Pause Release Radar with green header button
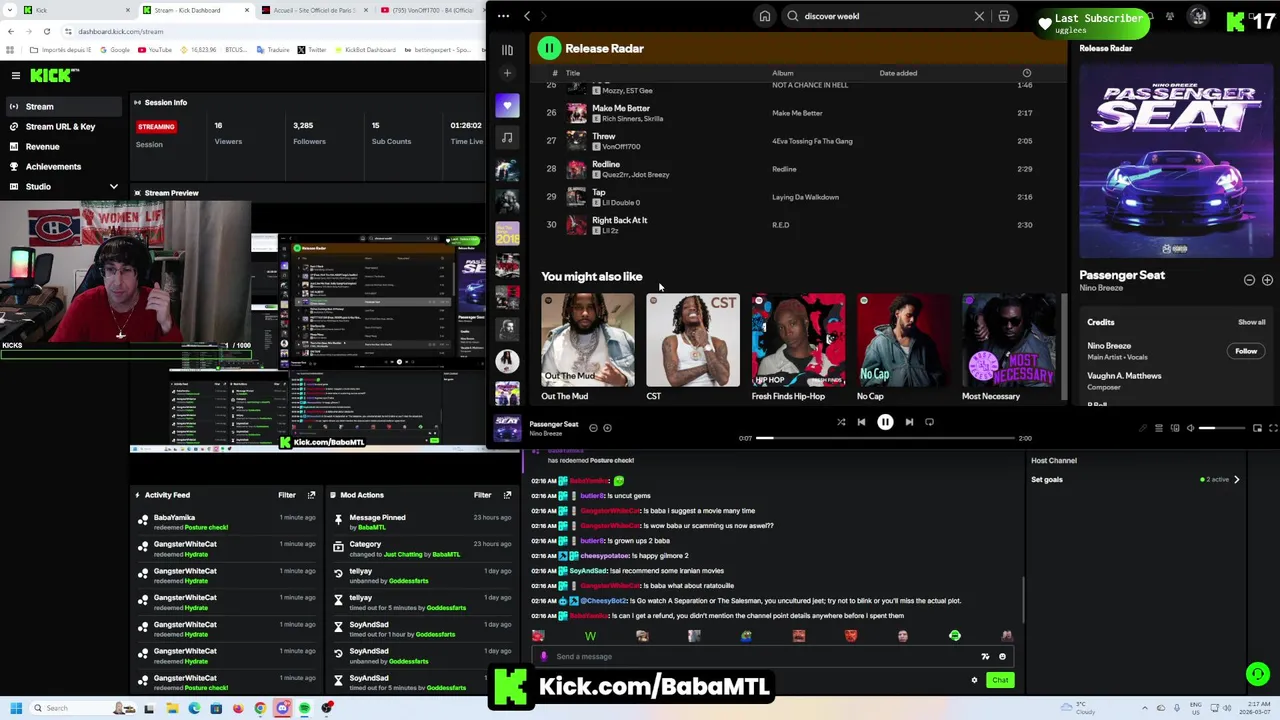This screenshot has width=1280, height=720. coord(549,48)
